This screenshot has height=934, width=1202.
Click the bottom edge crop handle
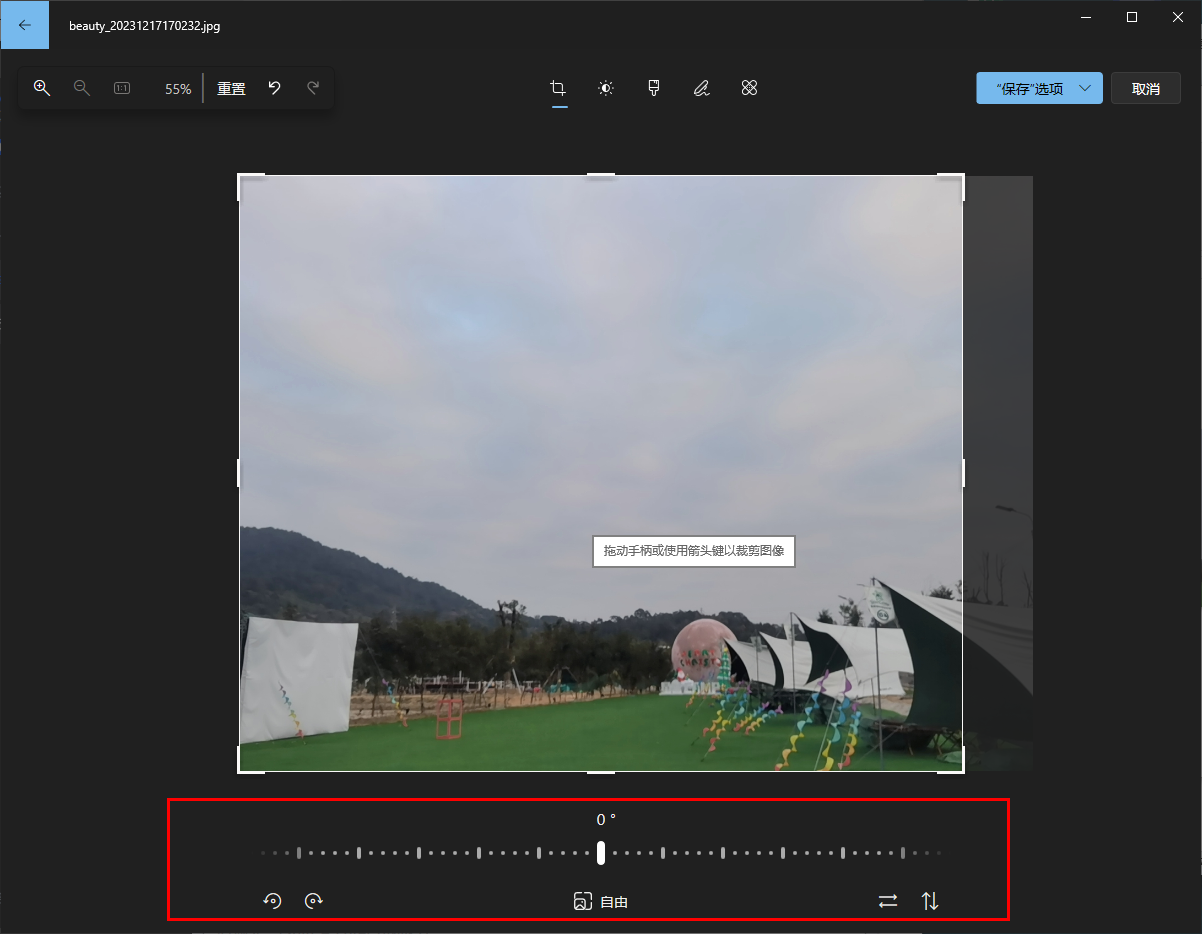pyautogui.click(x=601, y=772)
